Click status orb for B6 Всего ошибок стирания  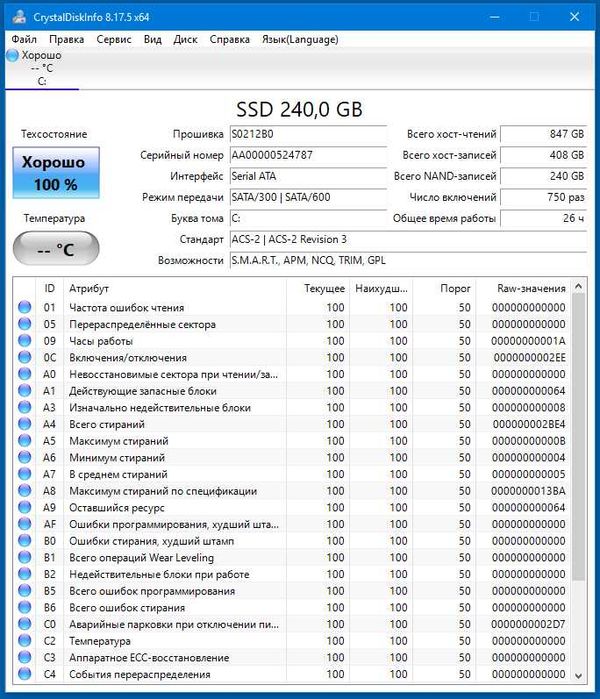point(25,607)
